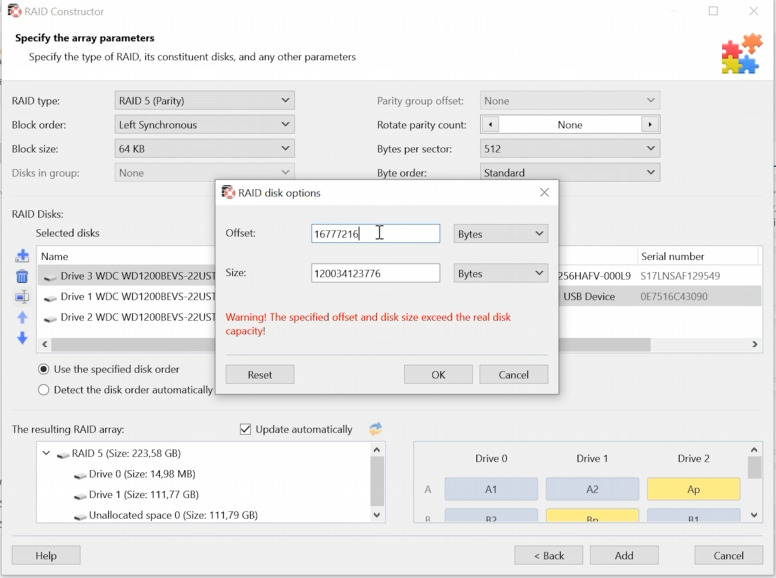The height and width of the screenshot is (578, 776).
Task: Click the Reset button
Action: point(260,375)
